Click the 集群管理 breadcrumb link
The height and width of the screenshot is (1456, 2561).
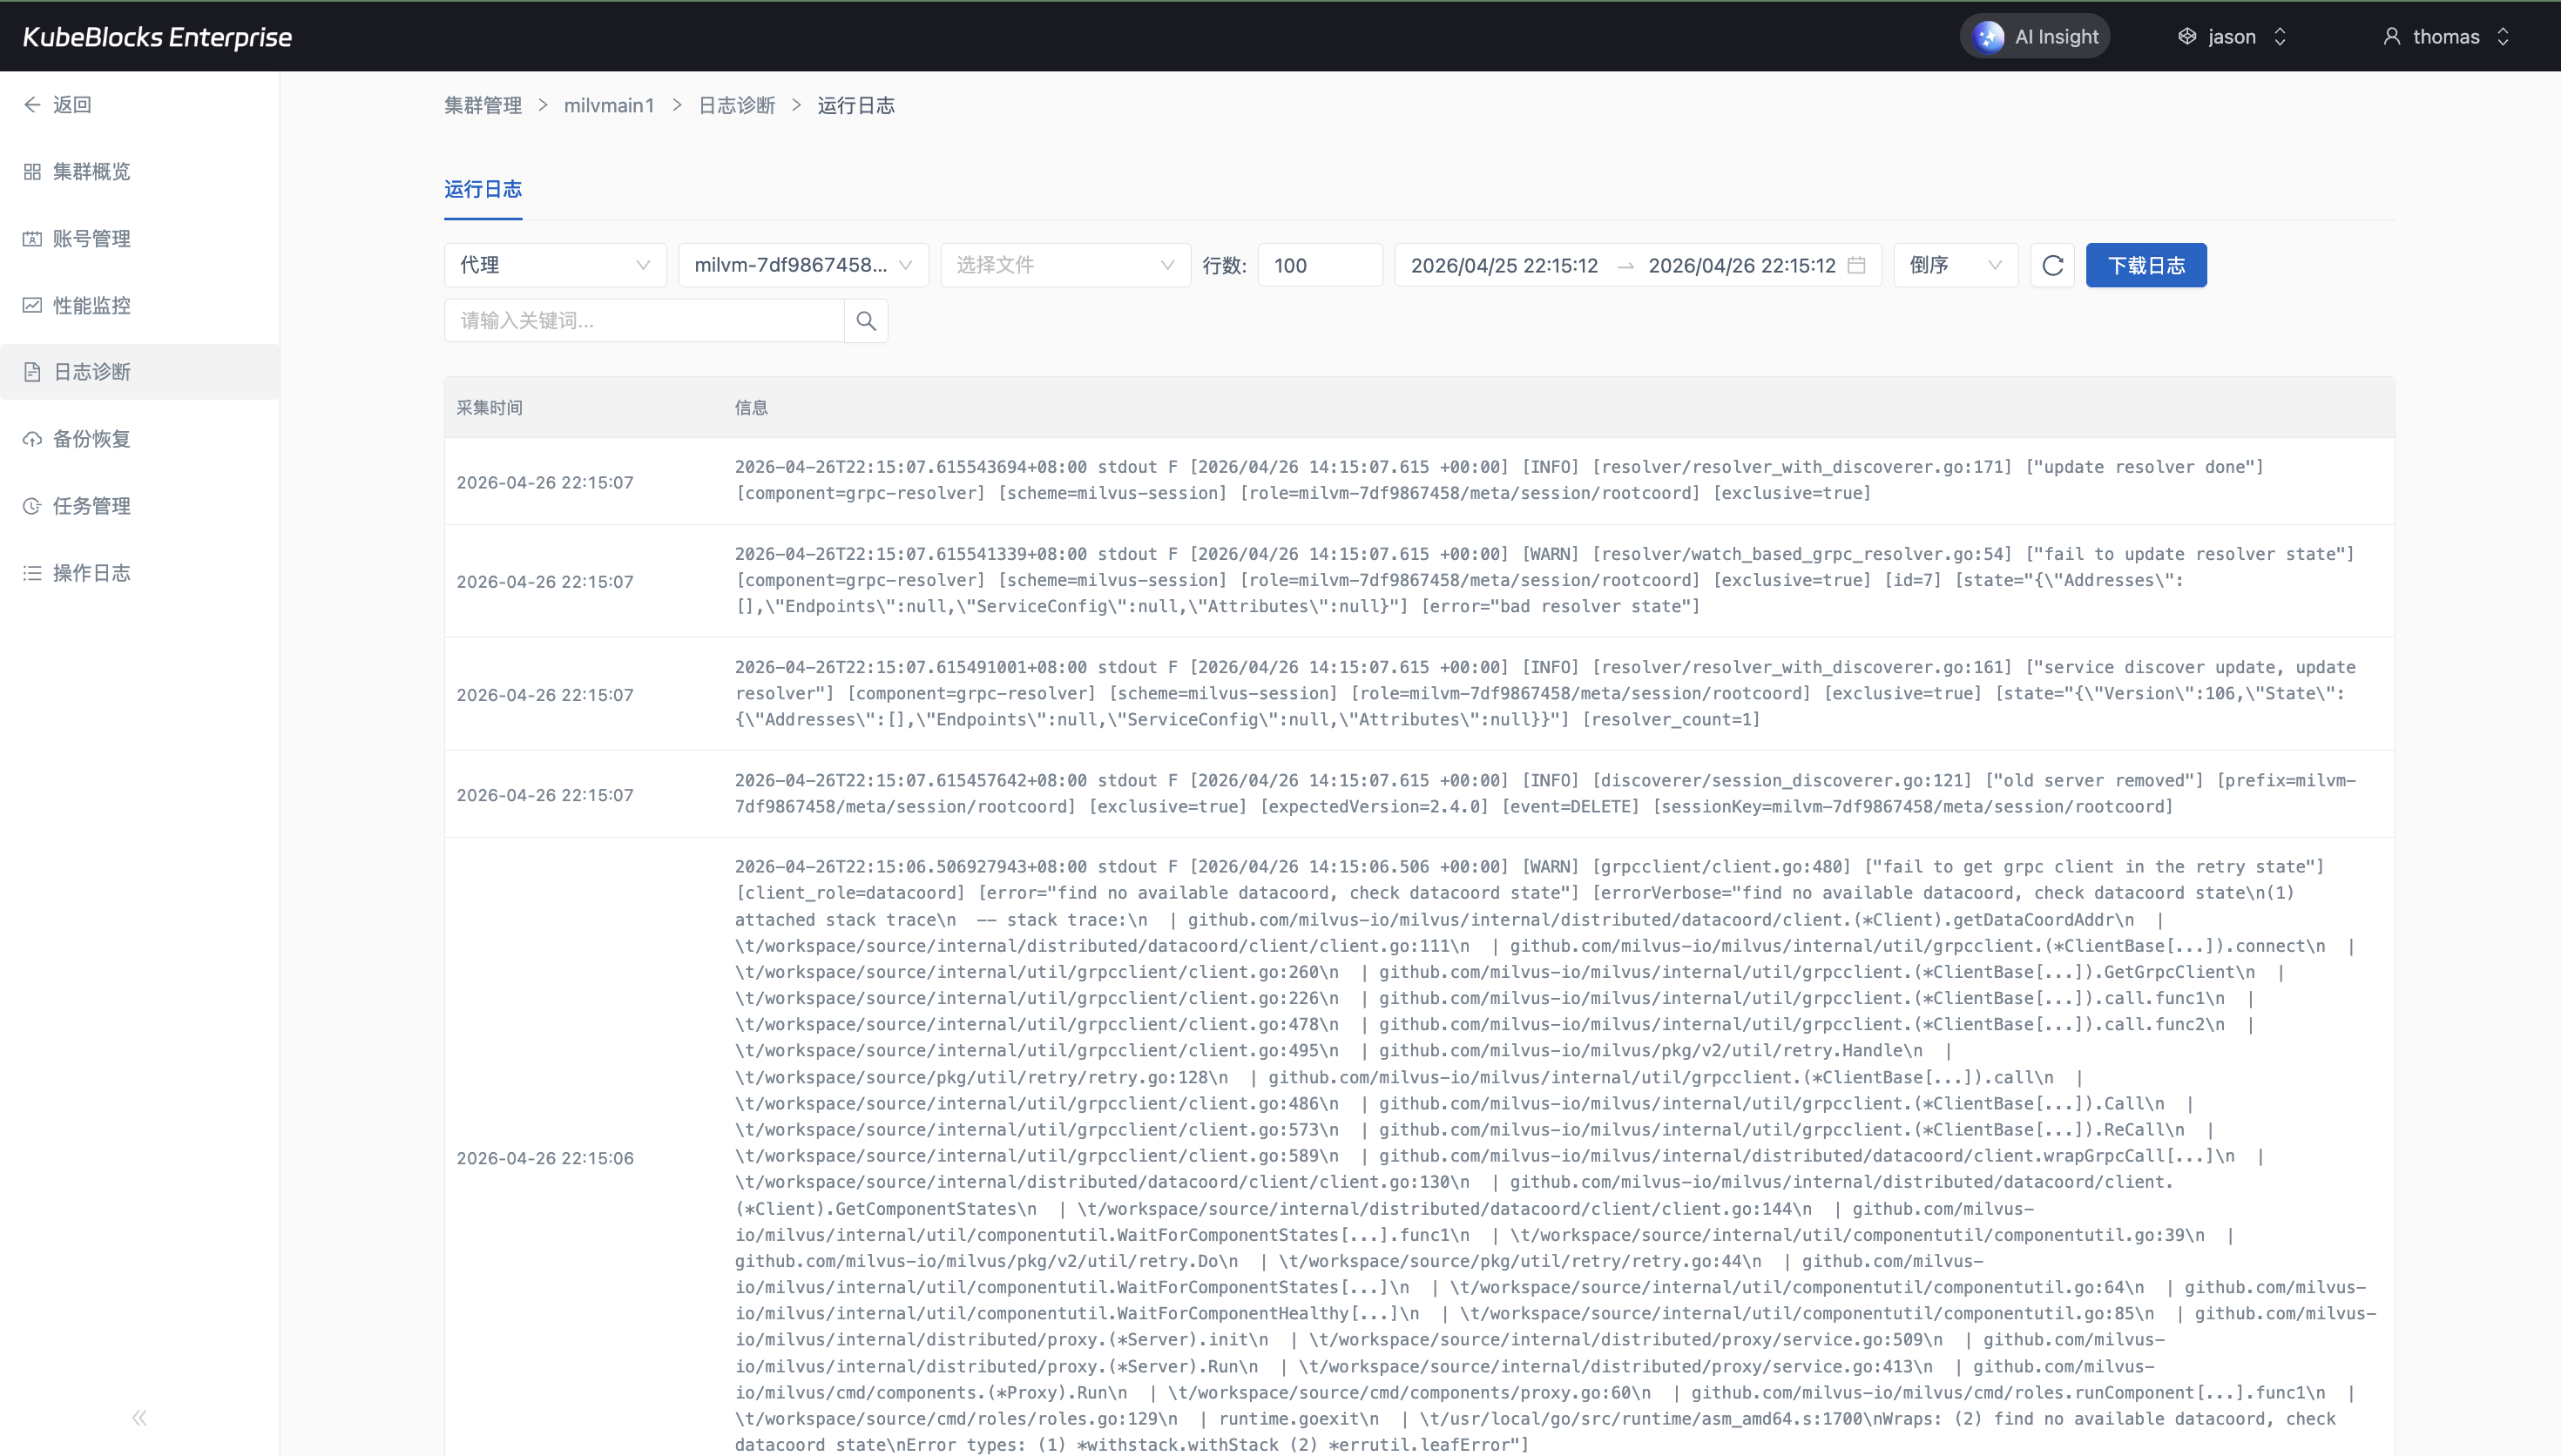click(483, 106)
